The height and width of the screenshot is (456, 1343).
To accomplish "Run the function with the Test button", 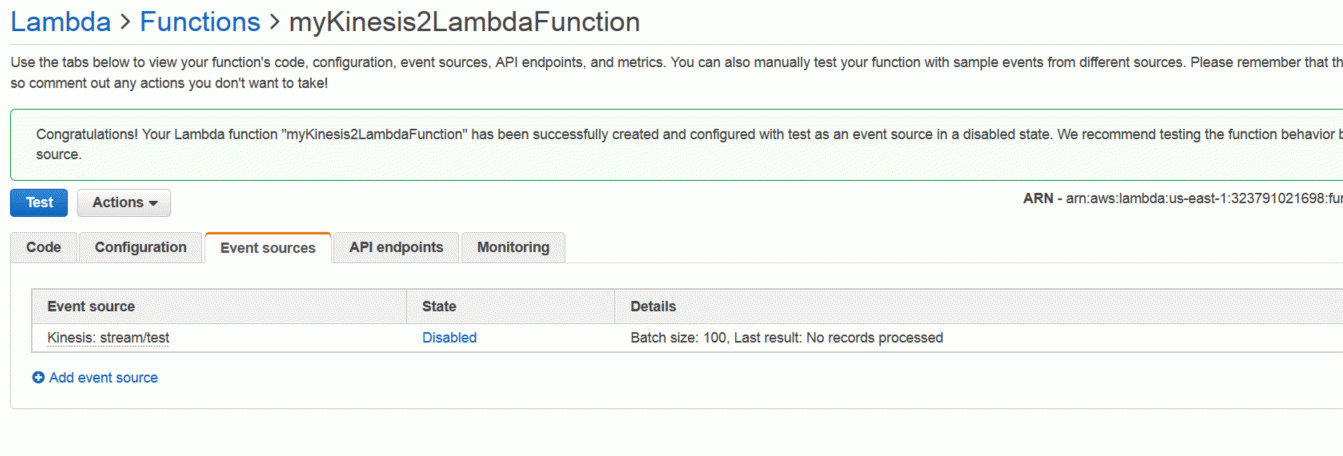I will (x=39, y=203).
